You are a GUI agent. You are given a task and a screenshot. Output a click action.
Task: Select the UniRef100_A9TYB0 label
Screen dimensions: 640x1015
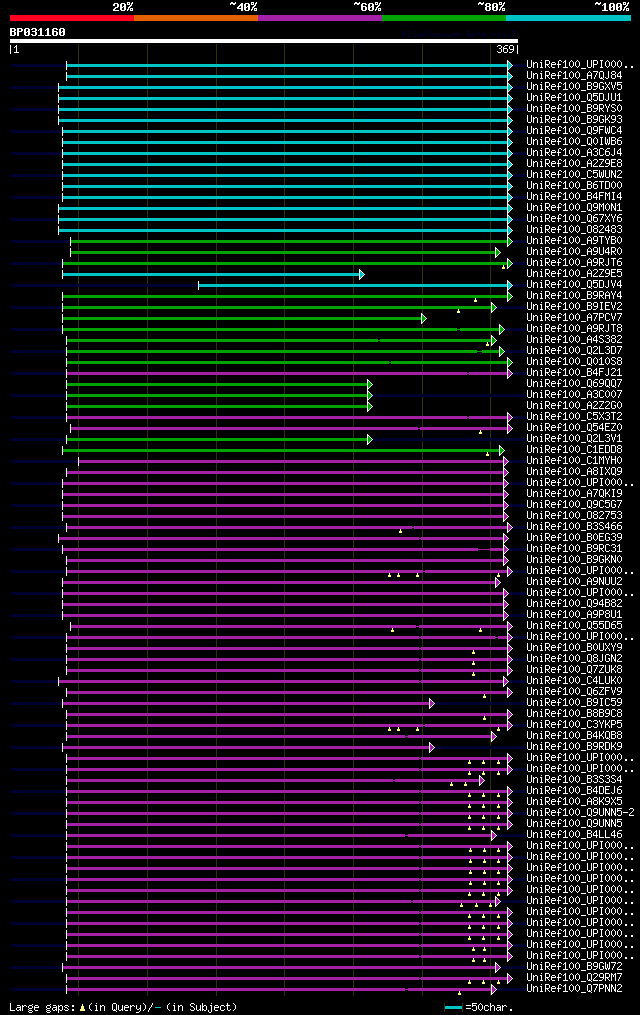[x=575, y=241]
